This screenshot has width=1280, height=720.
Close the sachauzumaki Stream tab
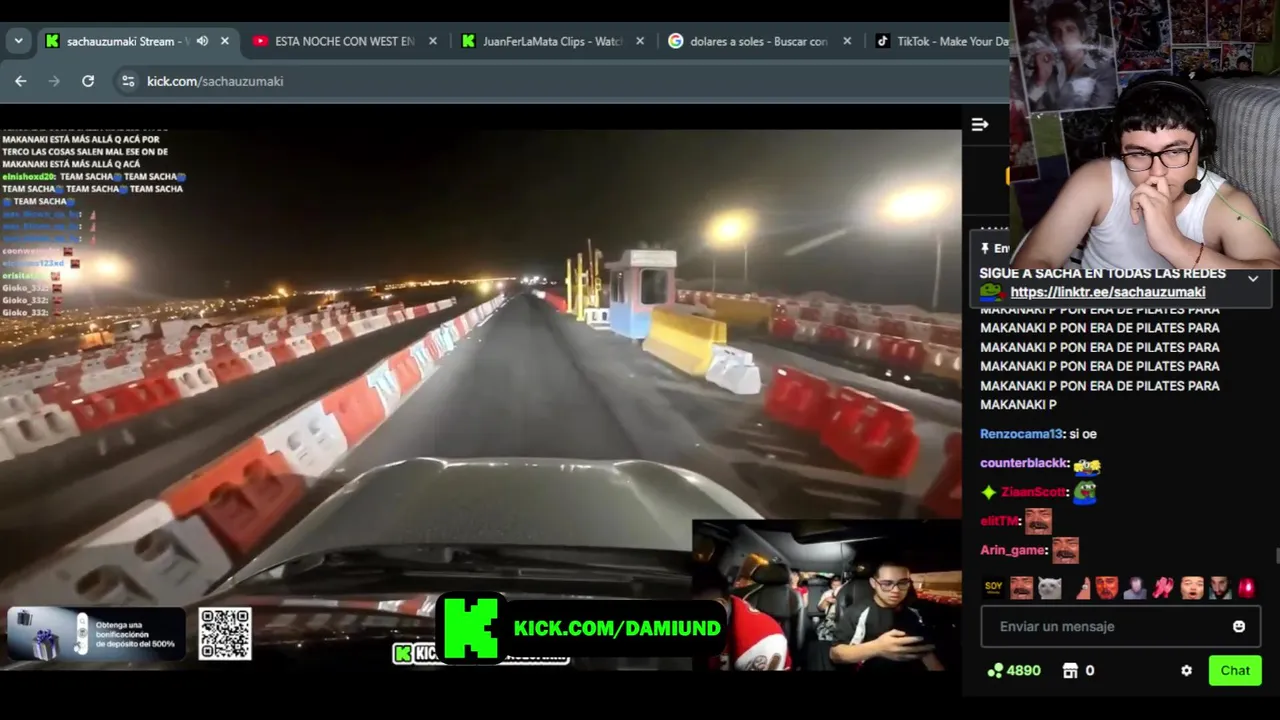pos(224,41)
